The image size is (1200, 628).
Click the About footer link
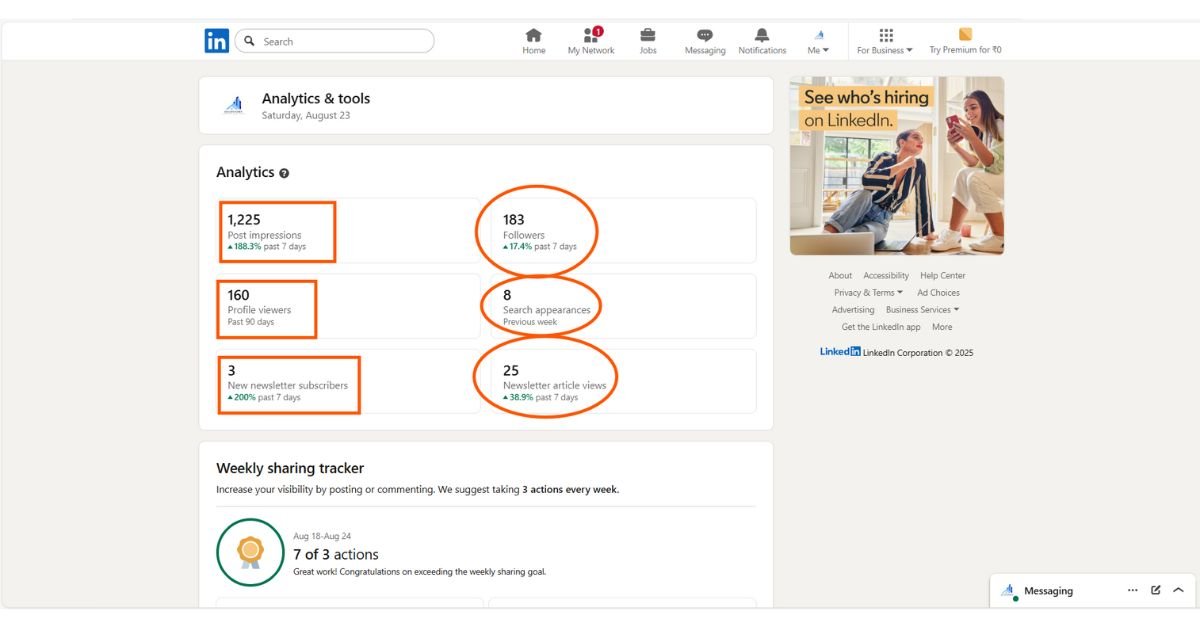point(840,276)
